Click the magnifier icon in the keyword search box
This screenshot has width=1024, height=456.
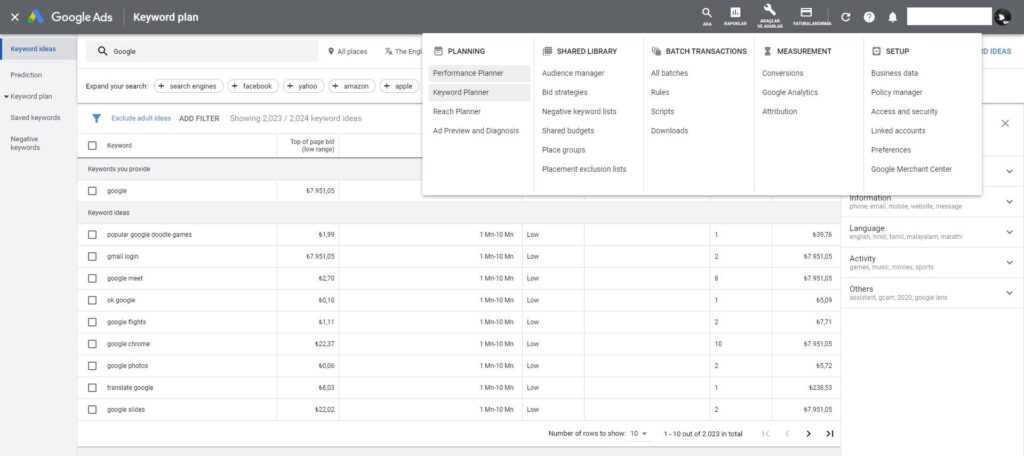103,51
